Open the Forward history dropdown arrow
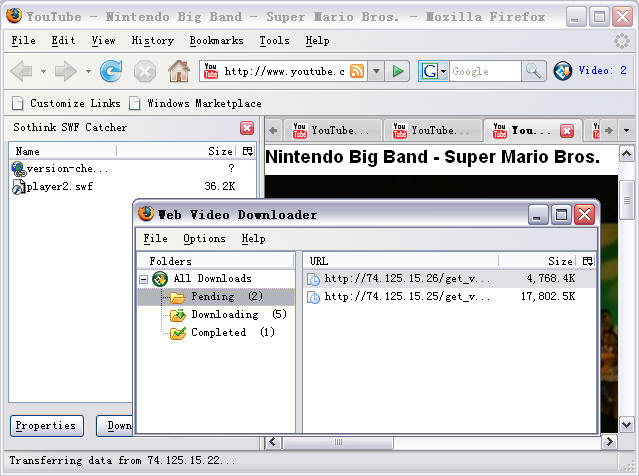639x476 pixels. click(88, 71)
